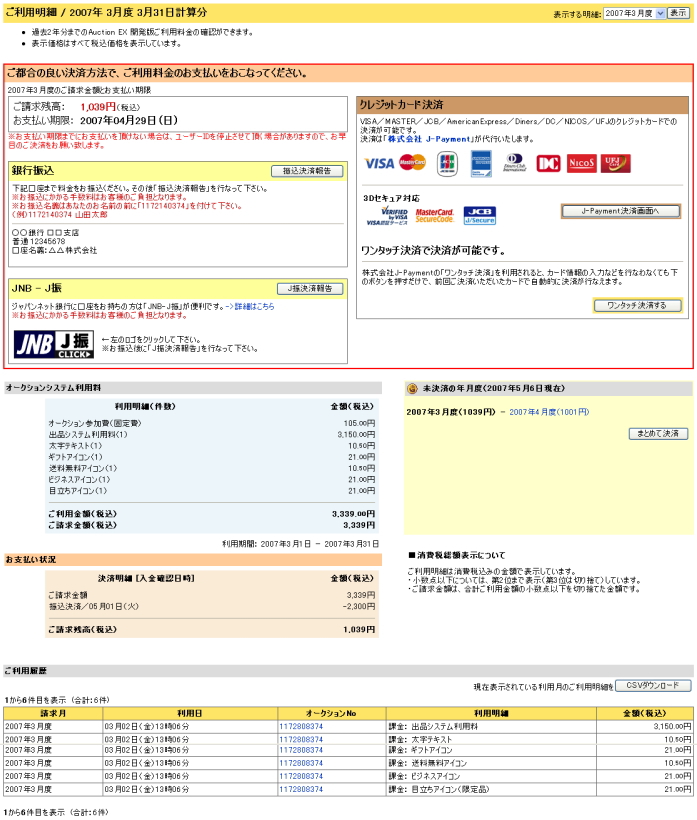Click the JCB J/Secure logo
The height and width of the screenshot is (820, 697).
point(479,215)
